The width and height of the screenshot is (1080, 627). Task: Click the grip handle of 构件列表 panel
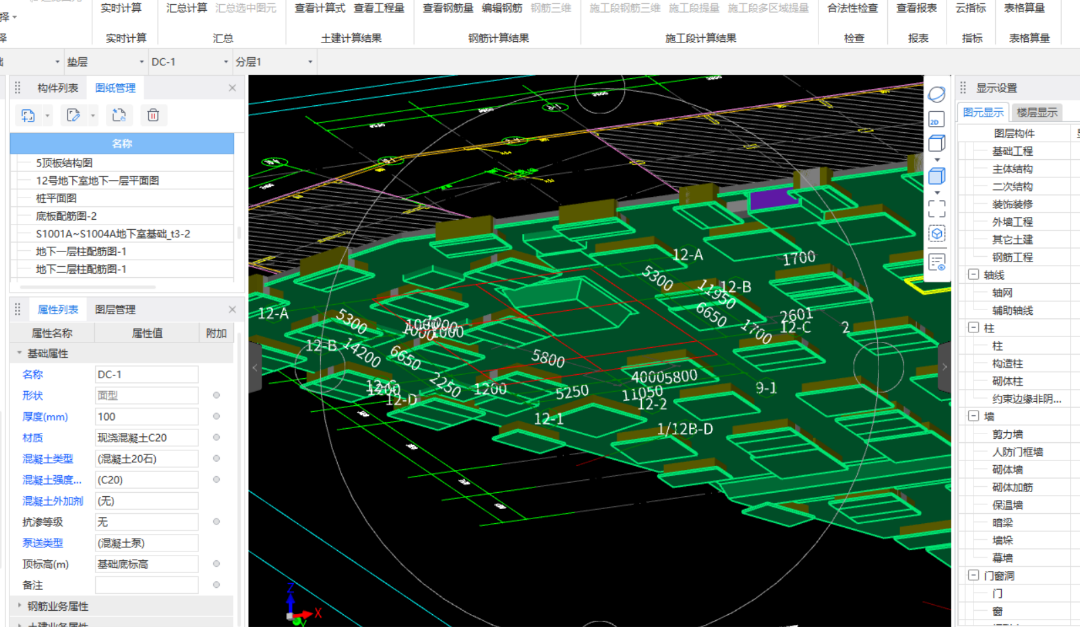[x=18, y=88]
